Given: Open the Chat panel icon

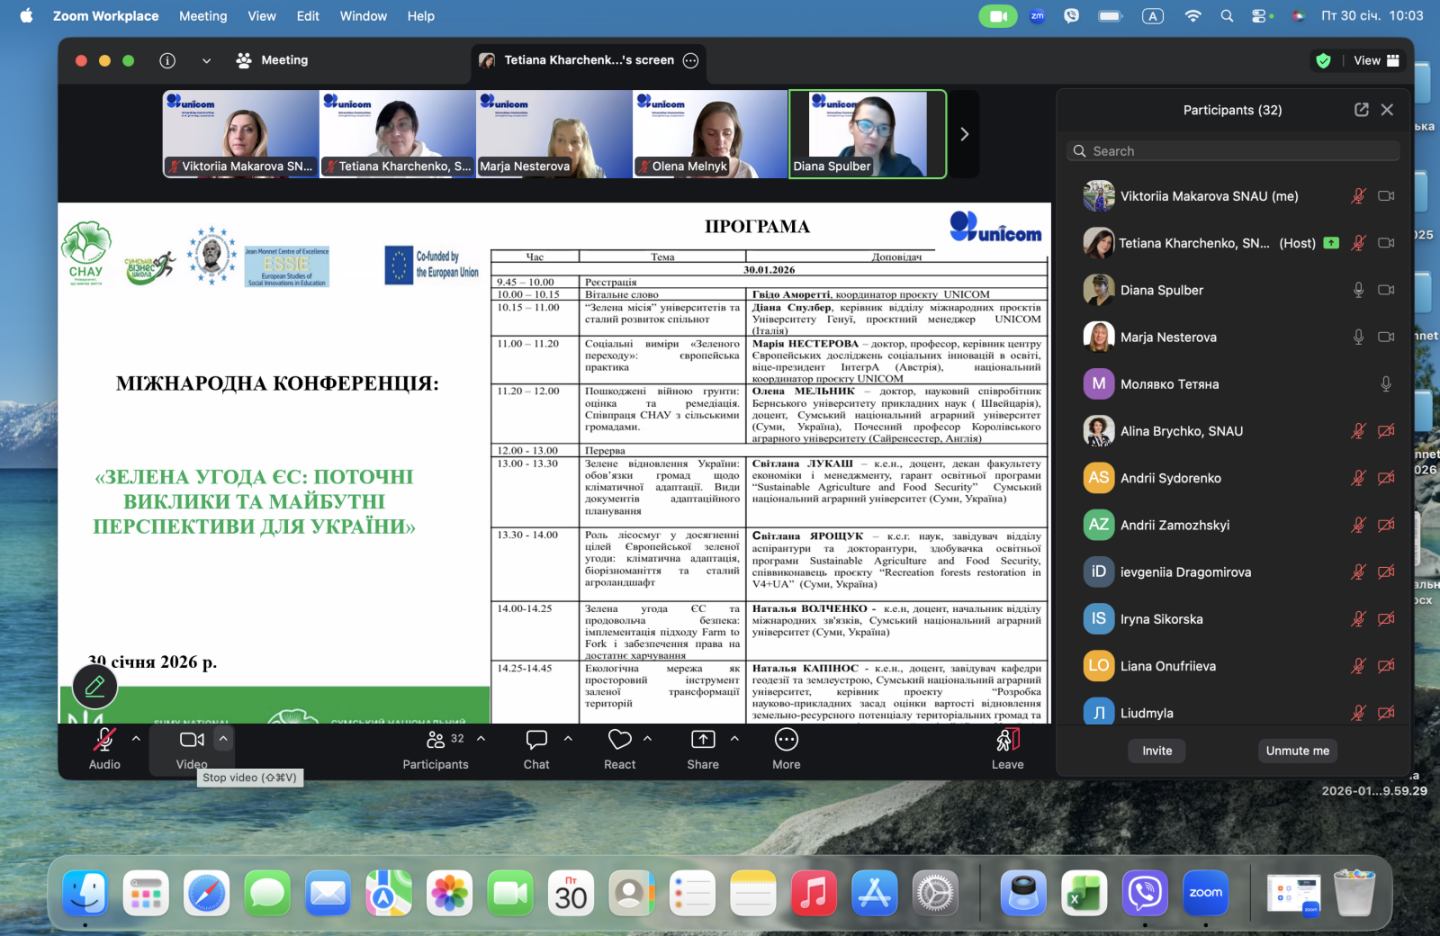Looking at the screenshot, I should tap(536, 740).
